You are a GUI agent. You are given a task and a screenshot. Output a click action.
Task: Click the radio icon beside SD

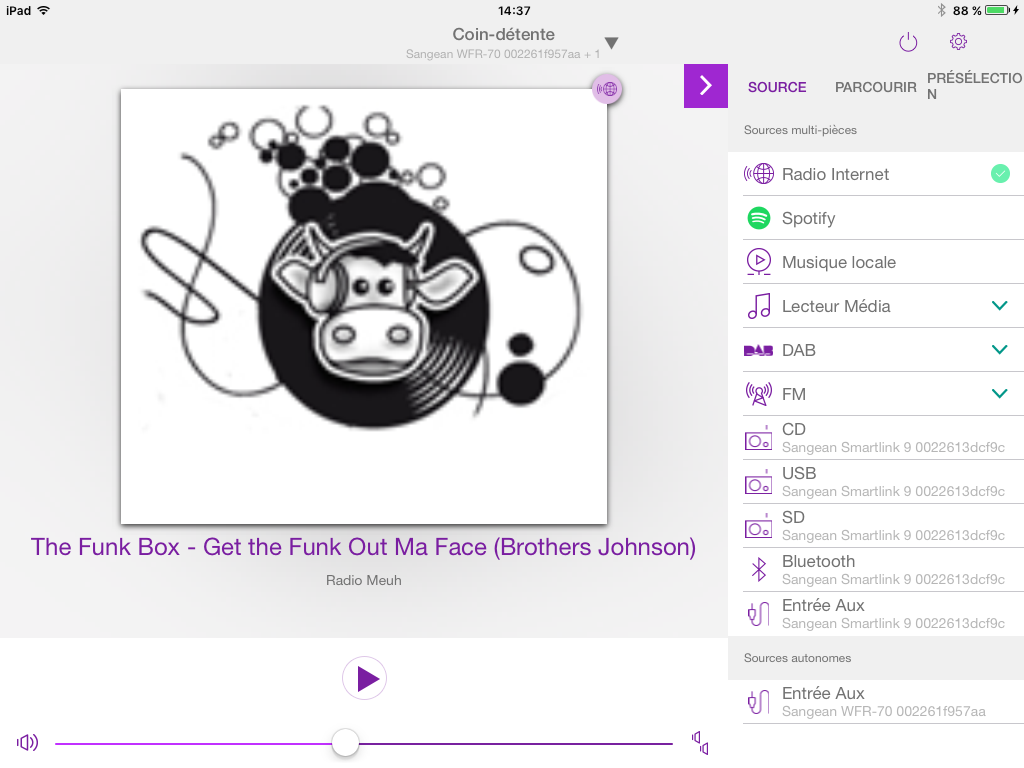click(758, 526)
